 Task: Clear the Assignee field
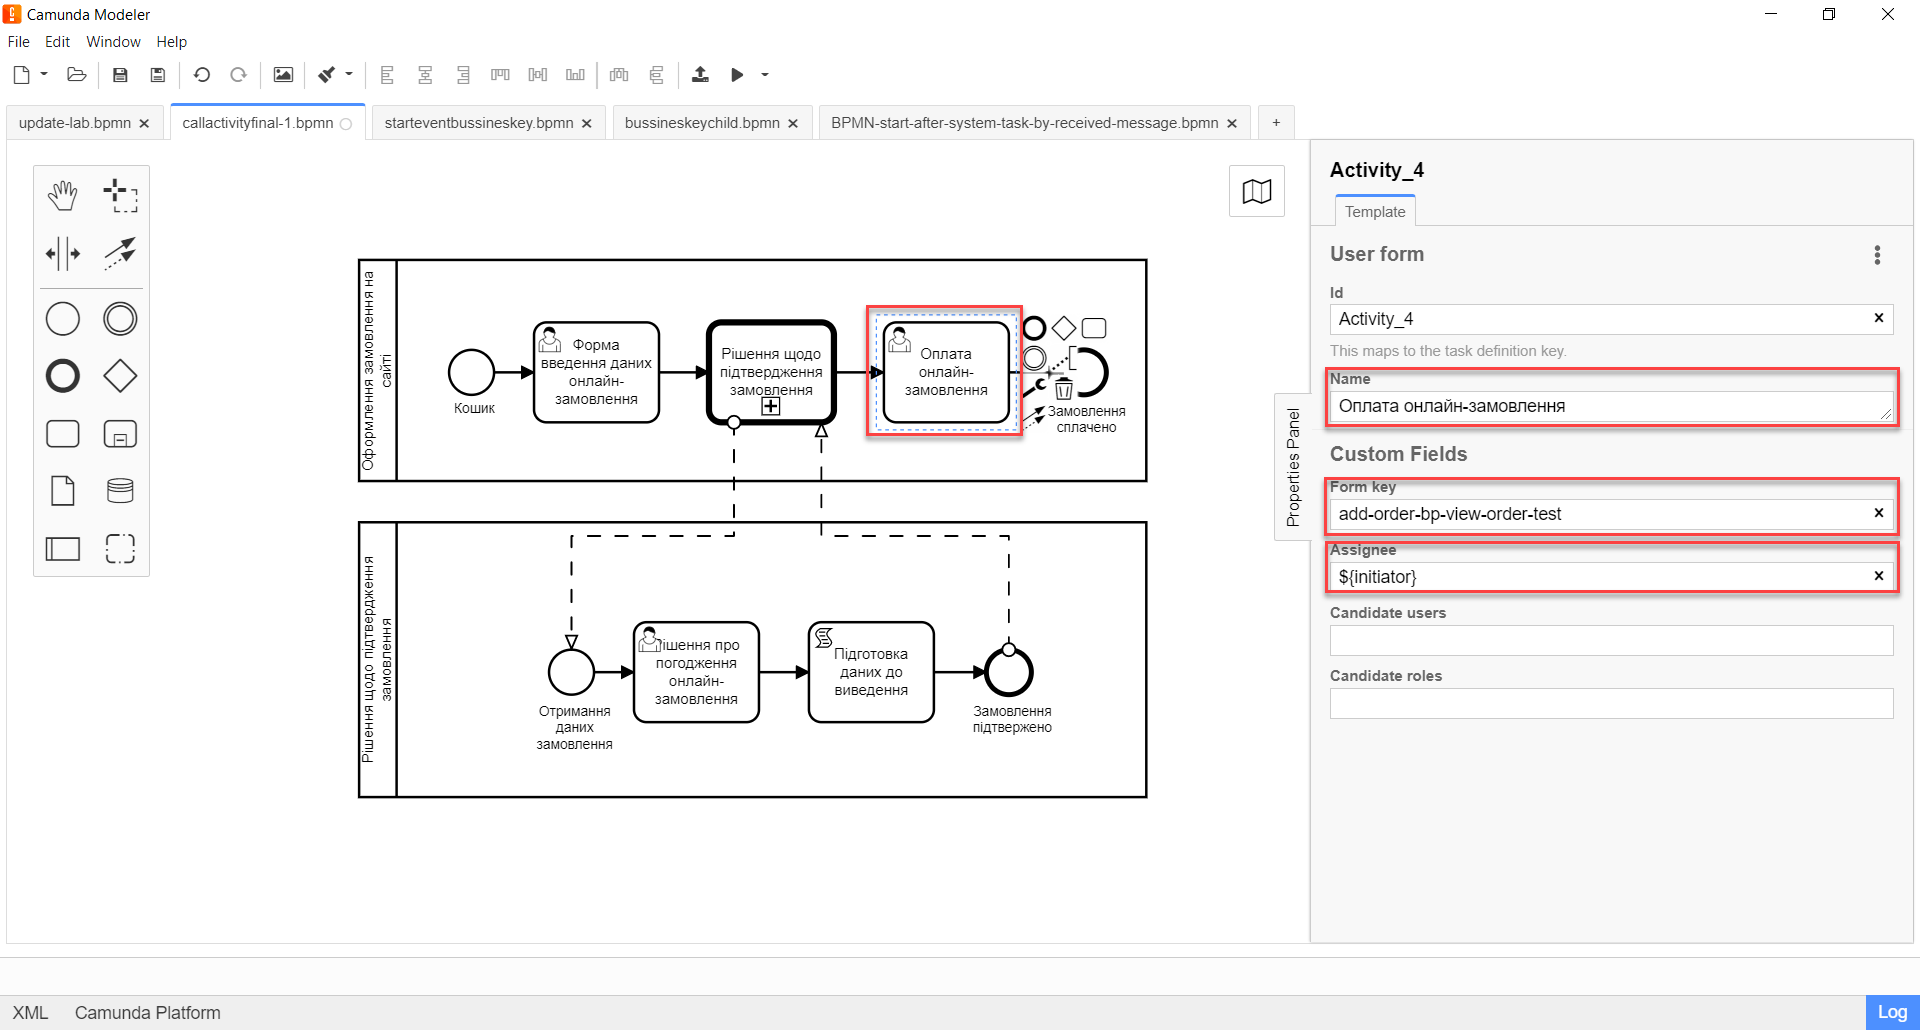point(1879,576)
